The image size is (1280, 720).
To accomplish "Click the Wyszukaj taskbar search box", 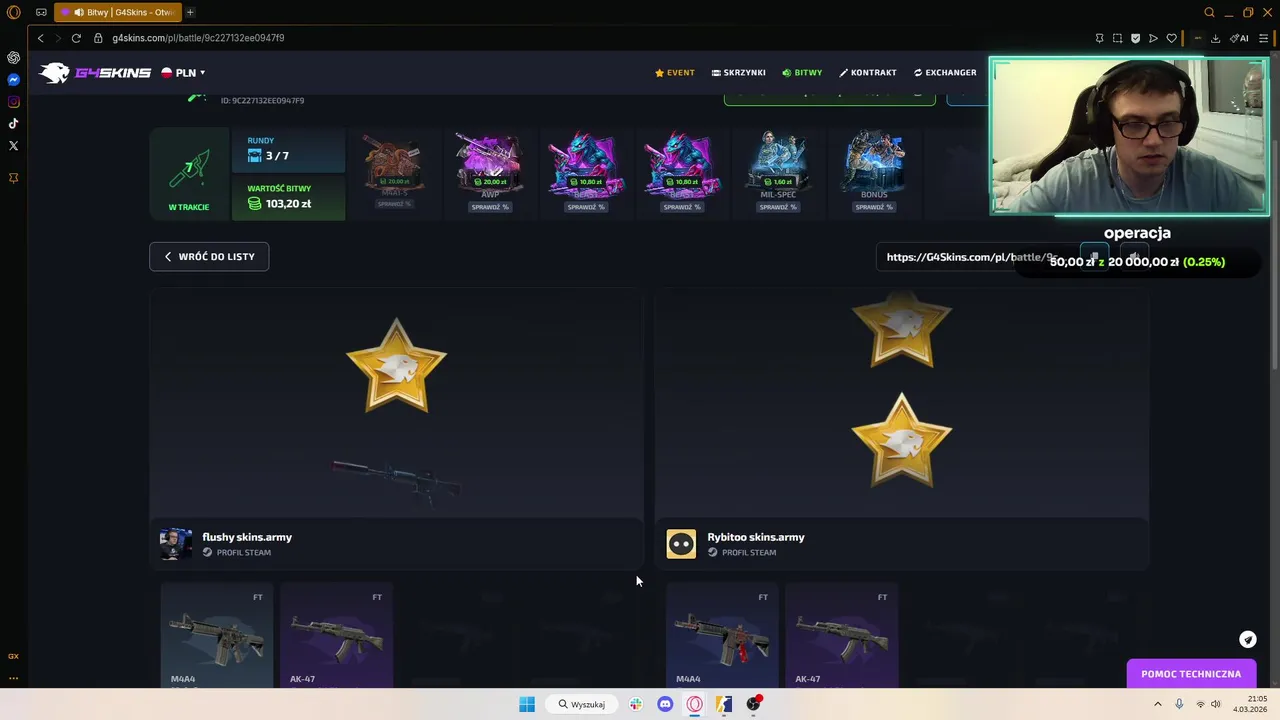I will pos(583,704).
